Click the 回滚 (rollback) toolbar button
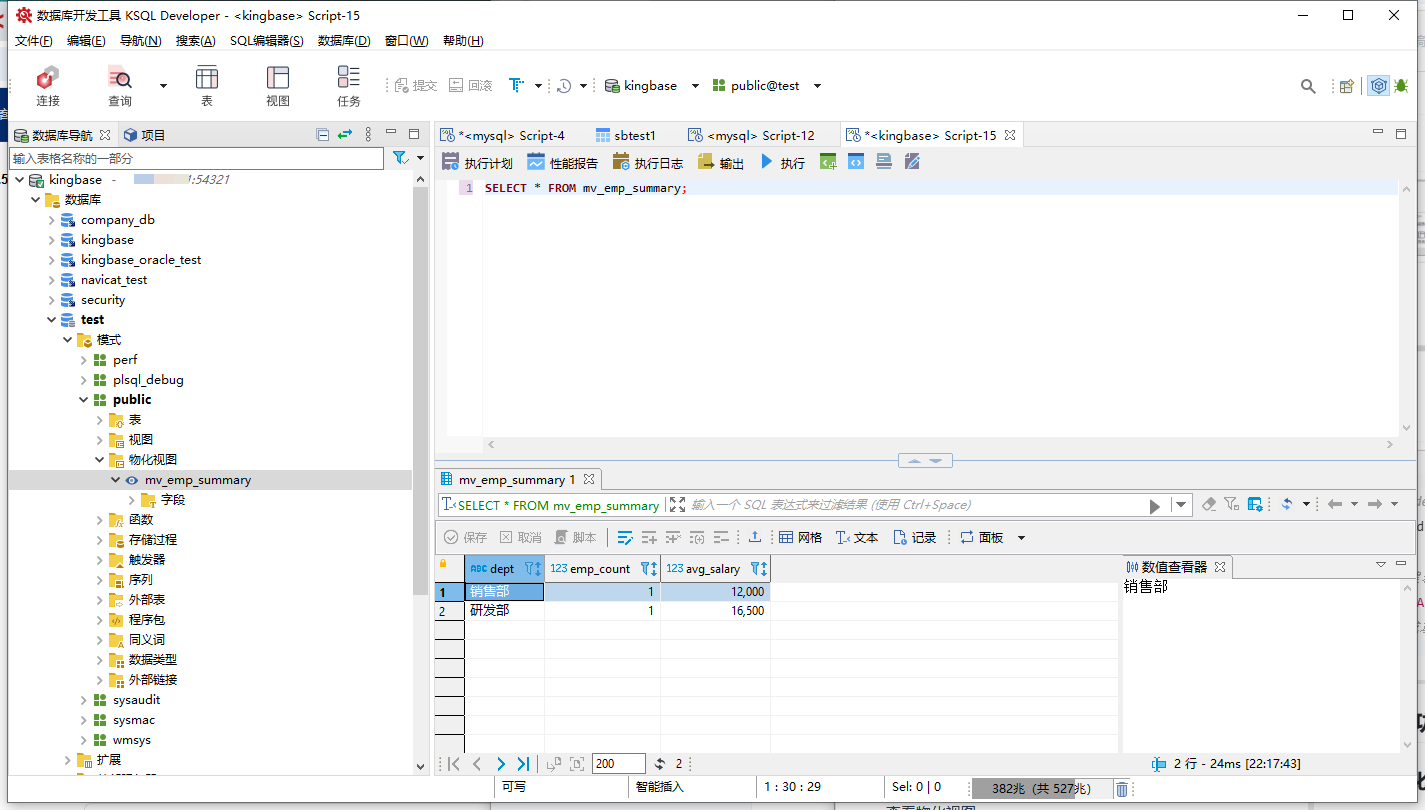This screenshot has width=1425, height=810. pyautogui.click(x=470, y=86)
